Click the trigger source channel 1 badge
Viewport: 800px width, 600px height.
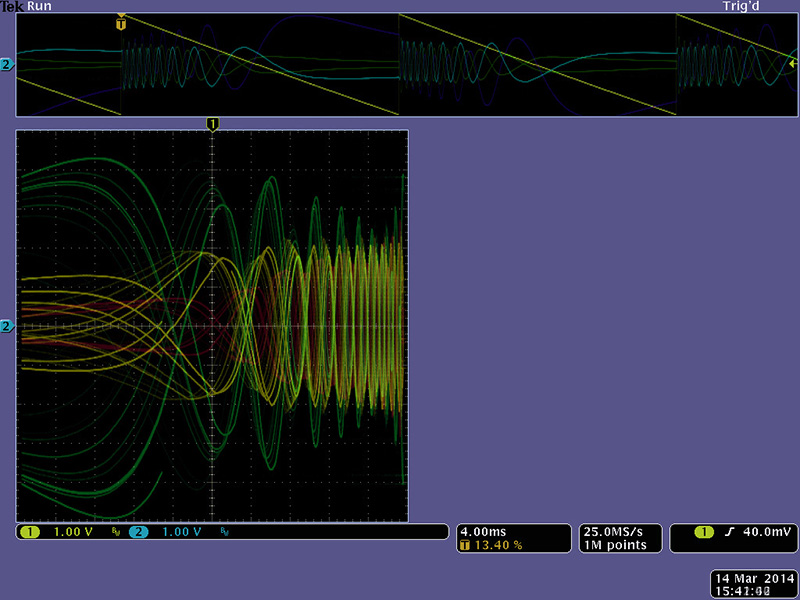coord(702,532)
